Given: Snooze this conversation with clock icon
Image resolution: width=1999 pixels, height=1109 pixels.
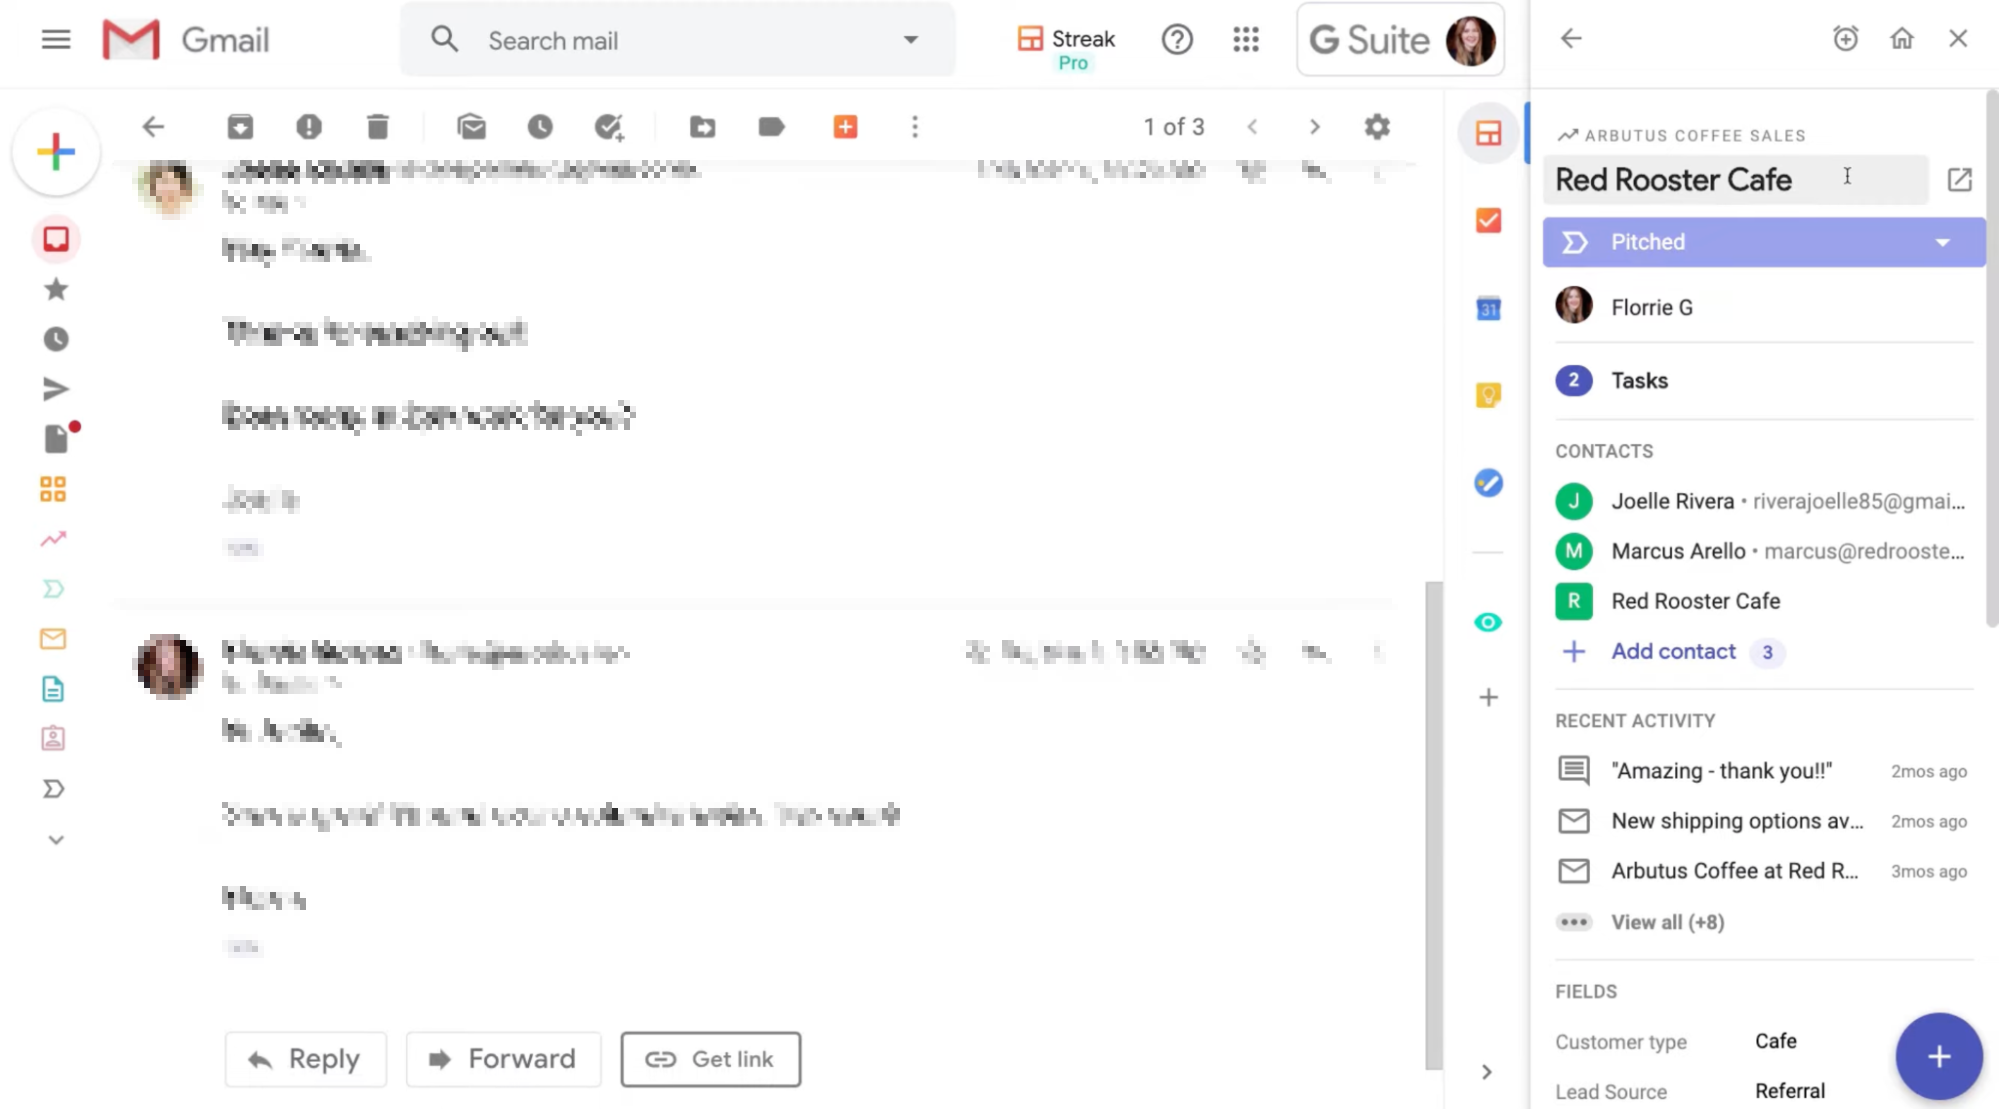Looking at the screenshot, I should tap(540, 127).
